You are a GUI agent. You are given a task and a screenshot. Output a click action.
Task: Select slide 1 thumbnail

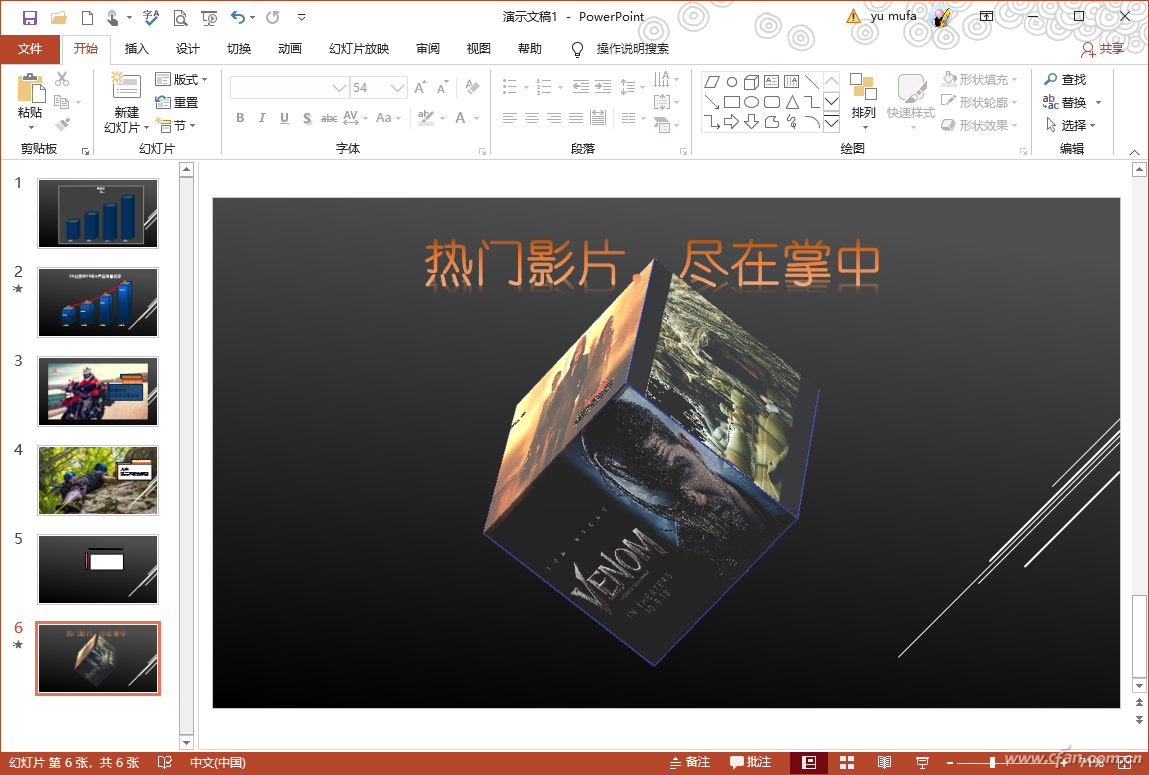pos(98,213)
